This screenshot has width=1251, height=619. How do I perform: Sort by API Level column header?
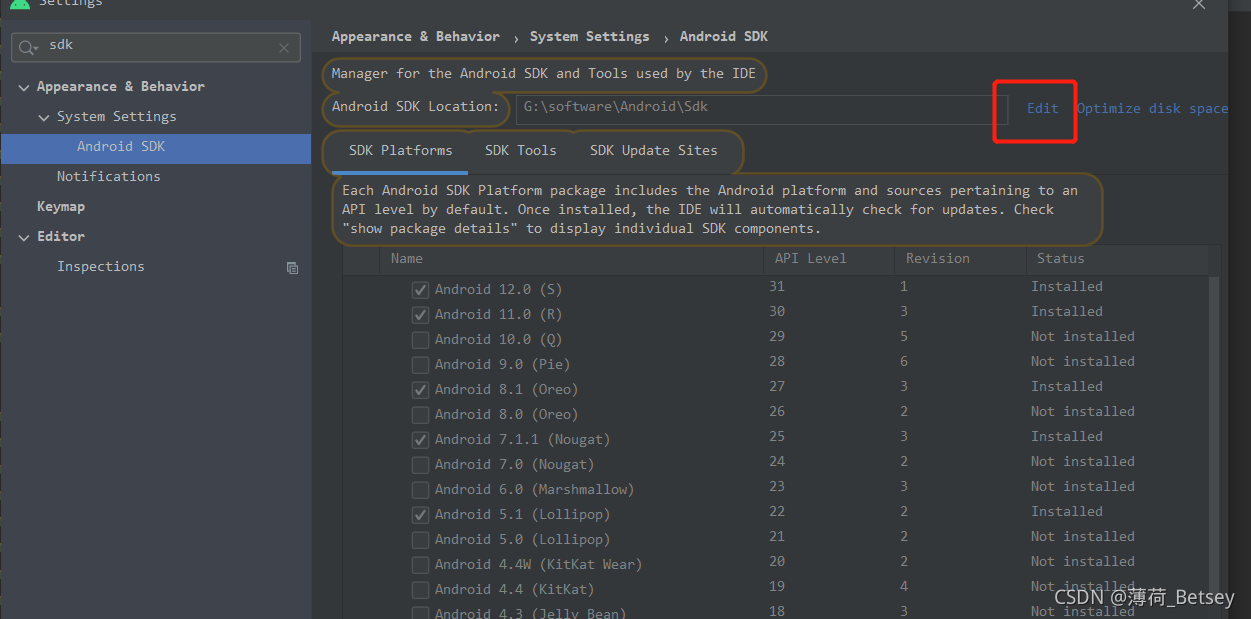tap(828, 259)
